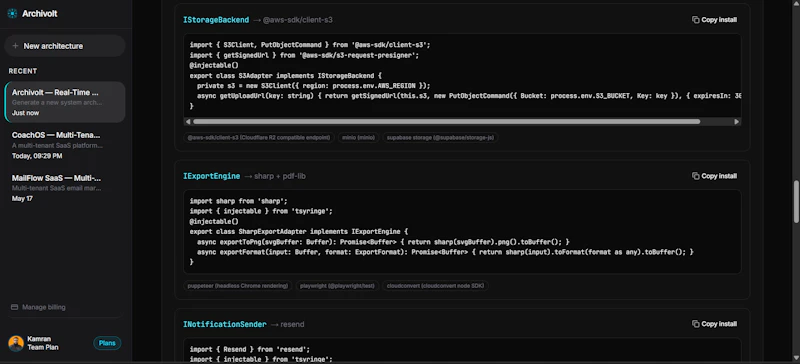Click the Archivolt logo icon

pos(12,14)
